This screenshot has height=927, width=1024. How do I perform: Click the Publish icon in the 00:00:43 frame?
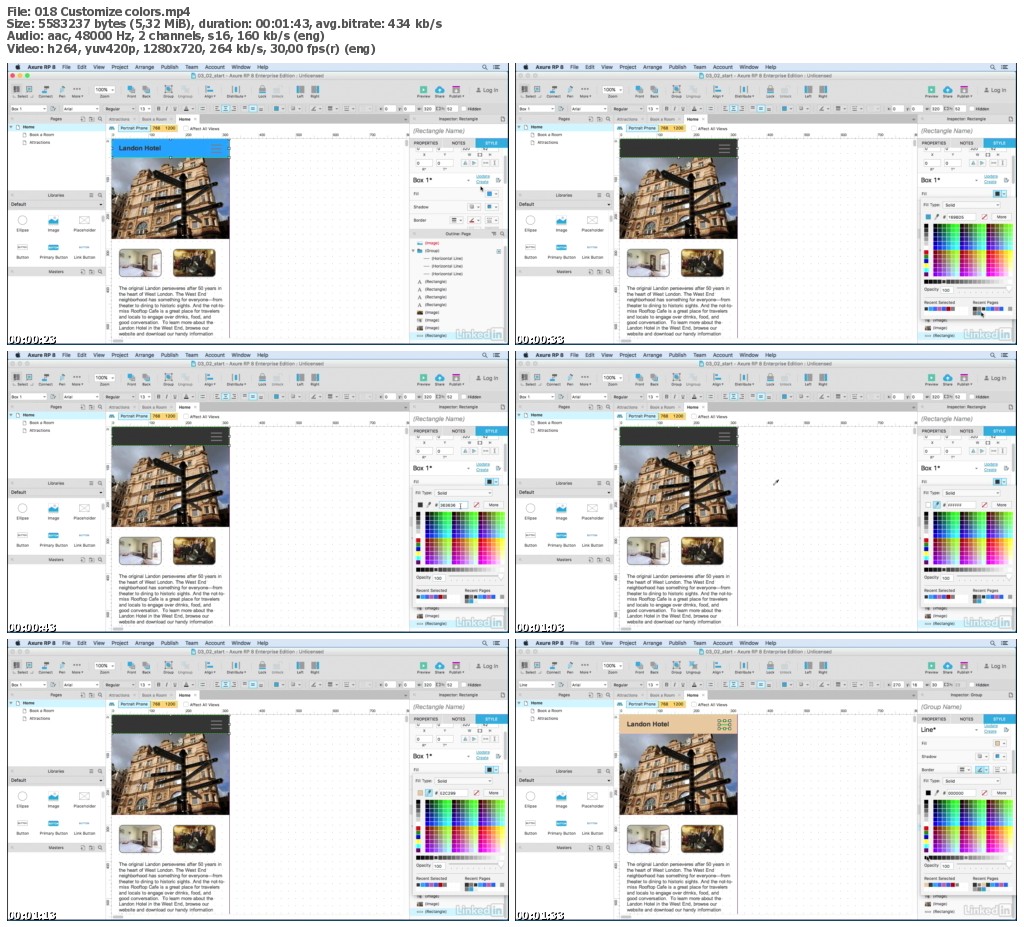point(456,378)
